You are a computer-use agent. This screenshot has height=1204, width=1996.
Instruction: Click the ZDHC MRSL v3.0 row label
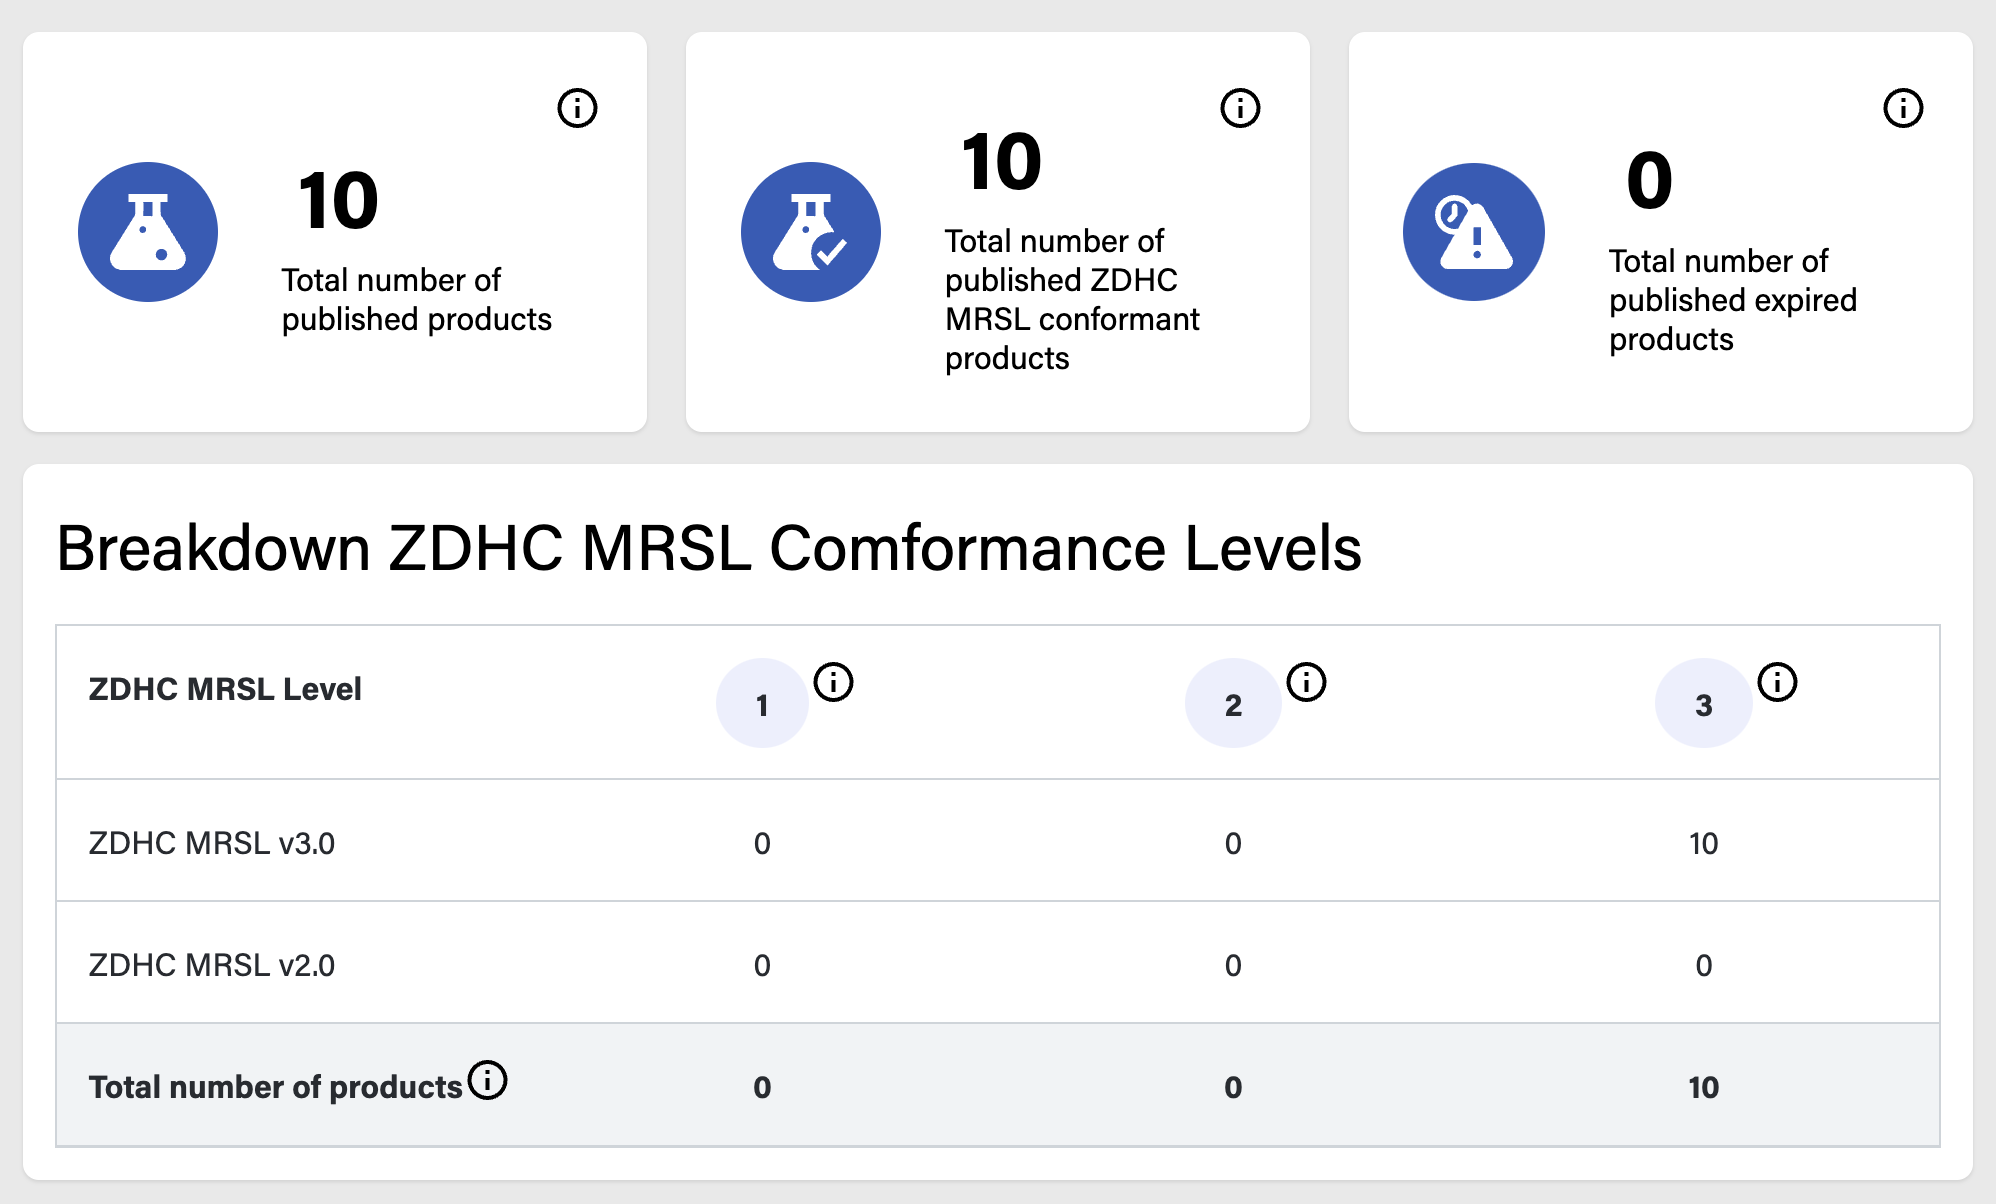[212, 843]
